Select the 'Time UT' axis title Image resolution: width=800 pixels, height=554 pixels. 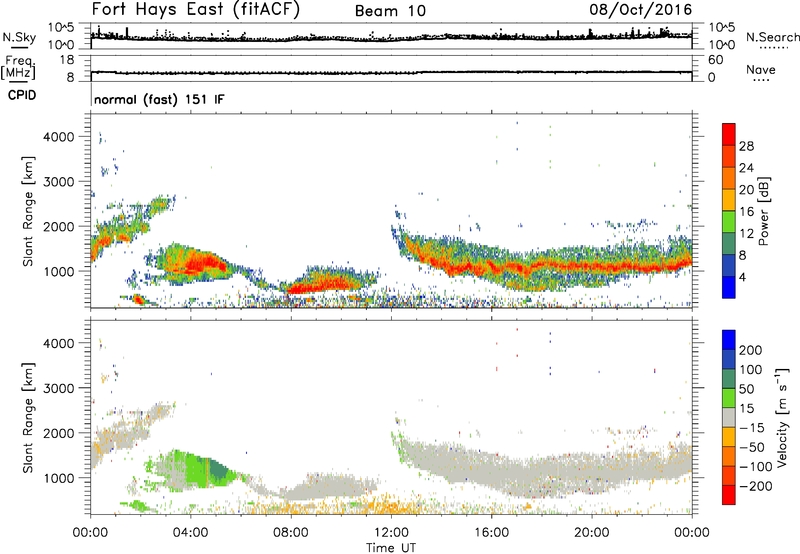point(391,548)
